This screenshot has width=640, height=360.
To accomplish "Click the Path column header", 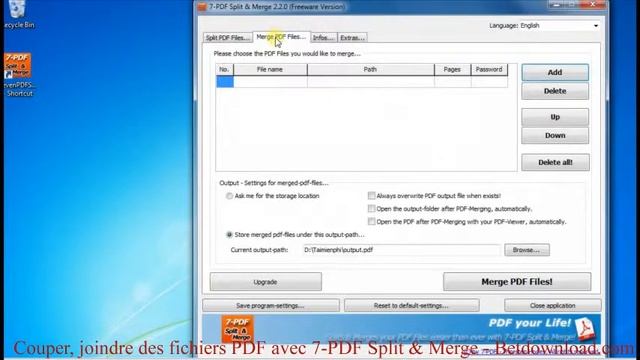I will click(x=371, y=70).
